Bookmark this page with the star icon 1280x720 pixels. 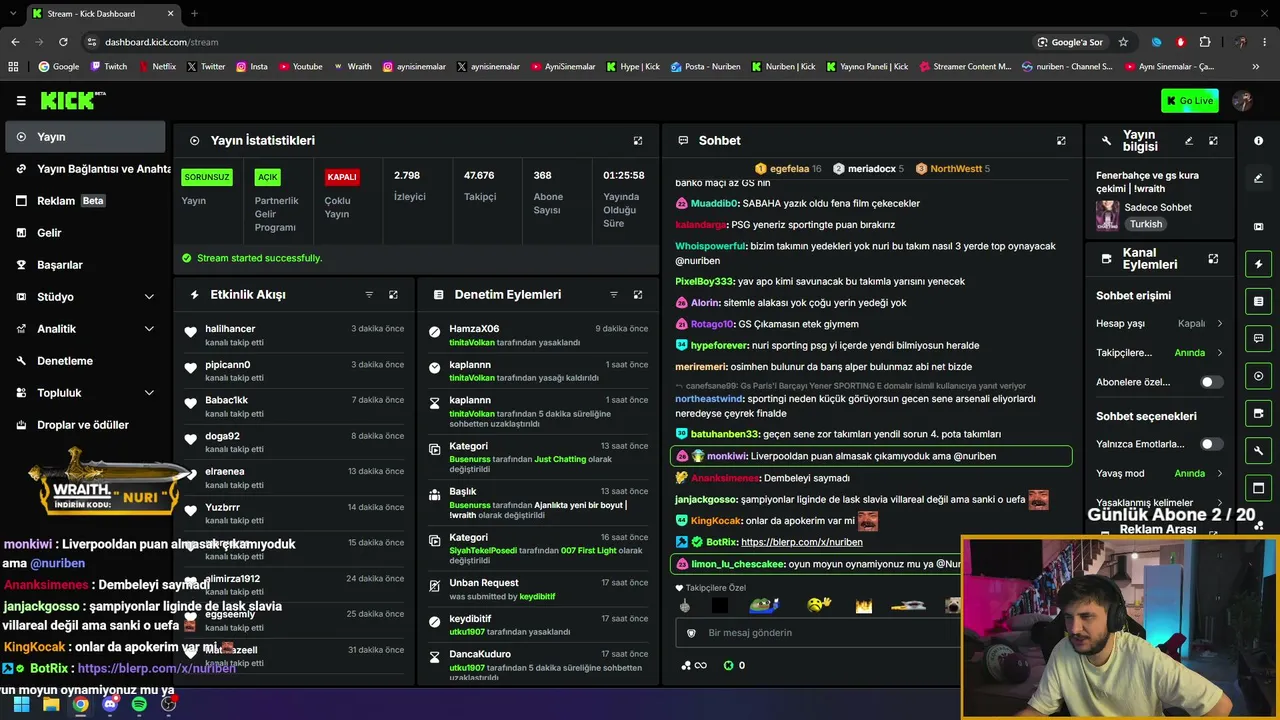pyautogui.click(x=1123, y=42)
